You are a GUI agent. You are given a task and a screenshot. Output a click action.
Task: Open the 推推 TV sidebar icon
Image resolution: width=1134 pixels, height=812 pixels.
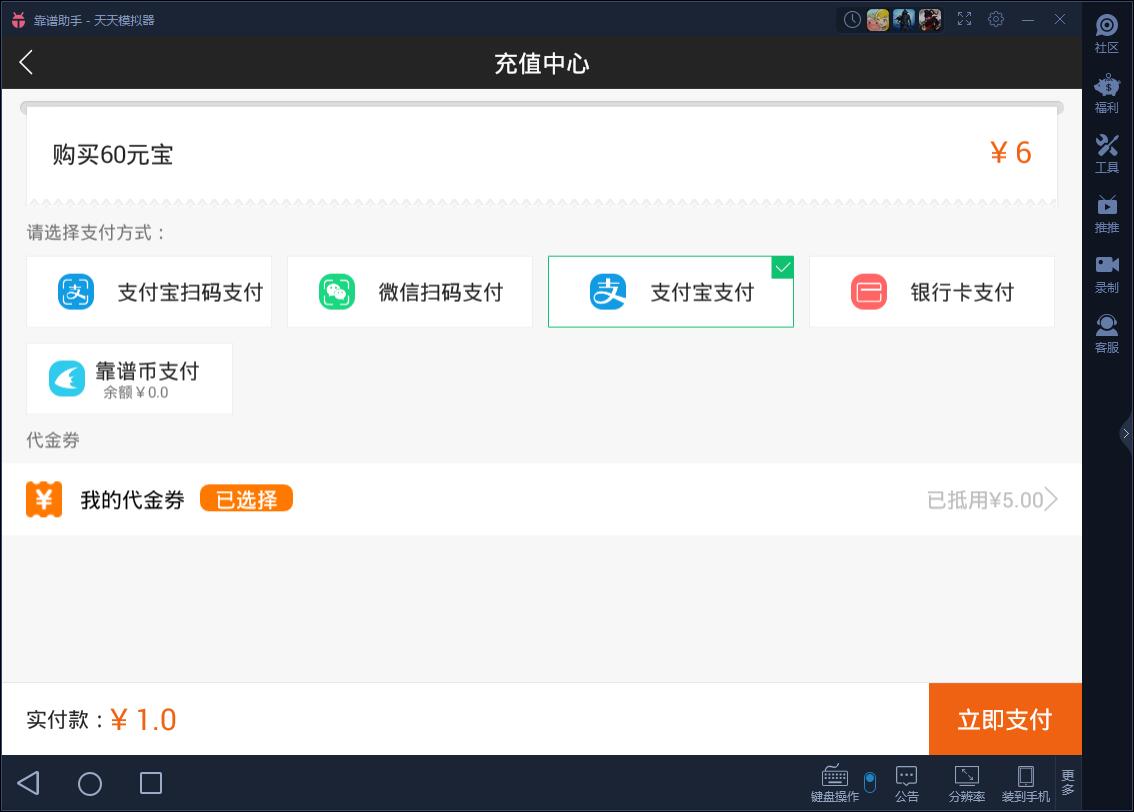click(1107, 214)
